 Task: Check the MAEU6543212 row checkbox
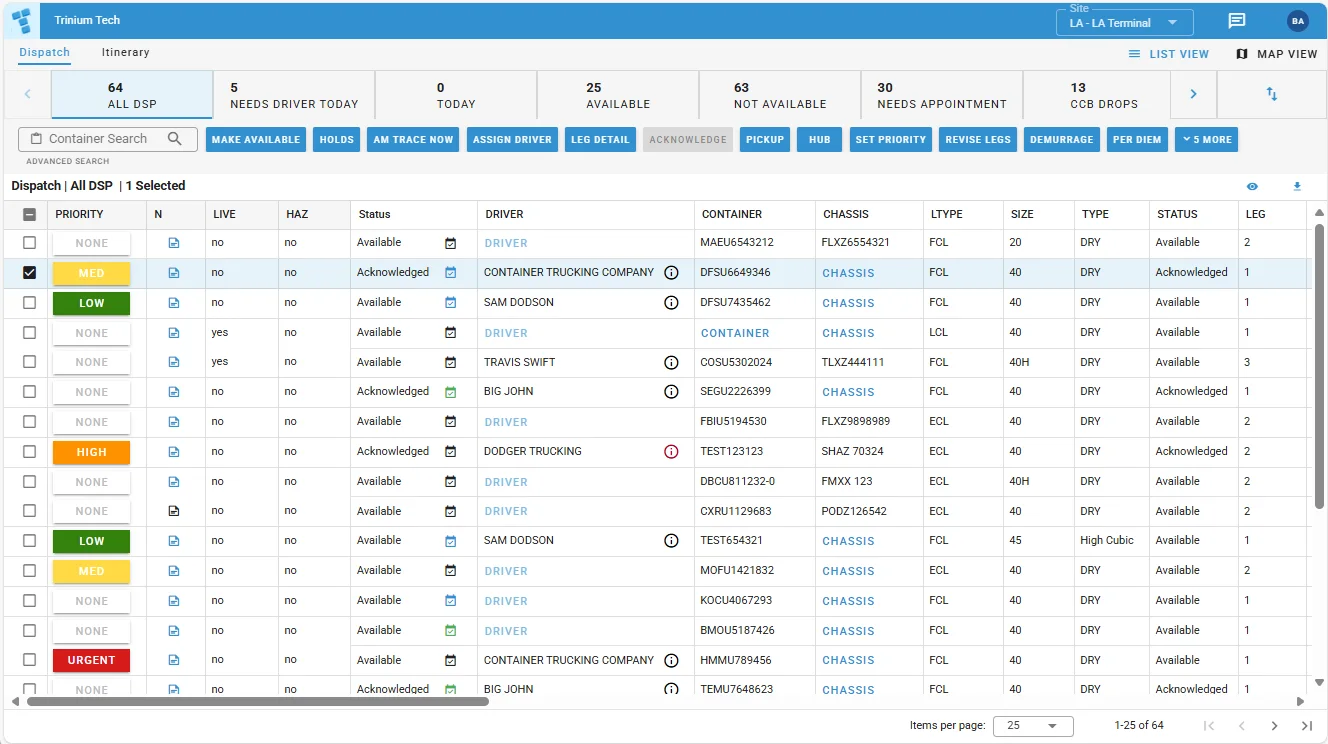[x=29, y=243]
